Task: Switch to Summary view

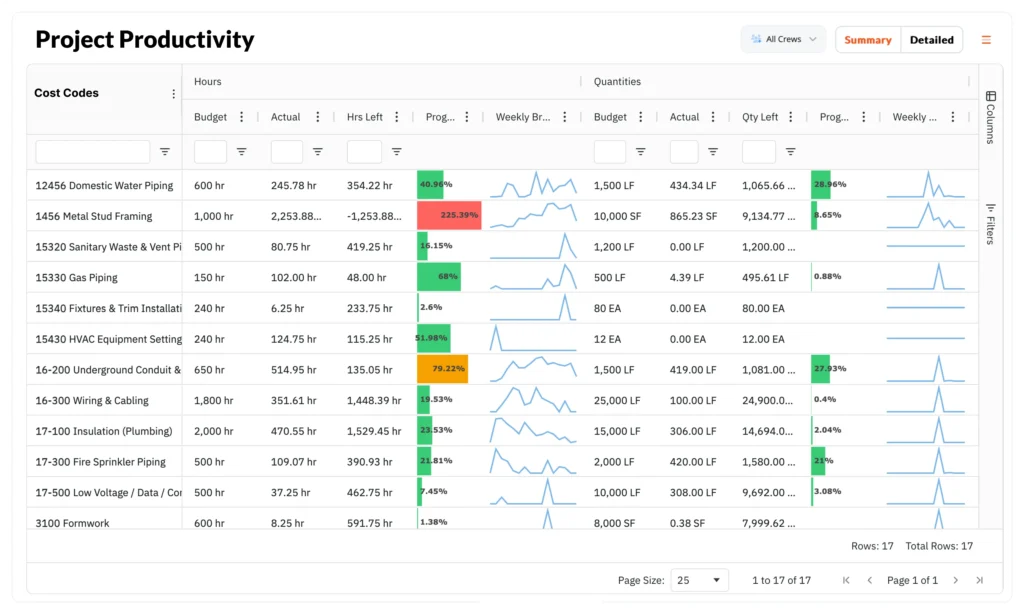Action: [867, 40]
